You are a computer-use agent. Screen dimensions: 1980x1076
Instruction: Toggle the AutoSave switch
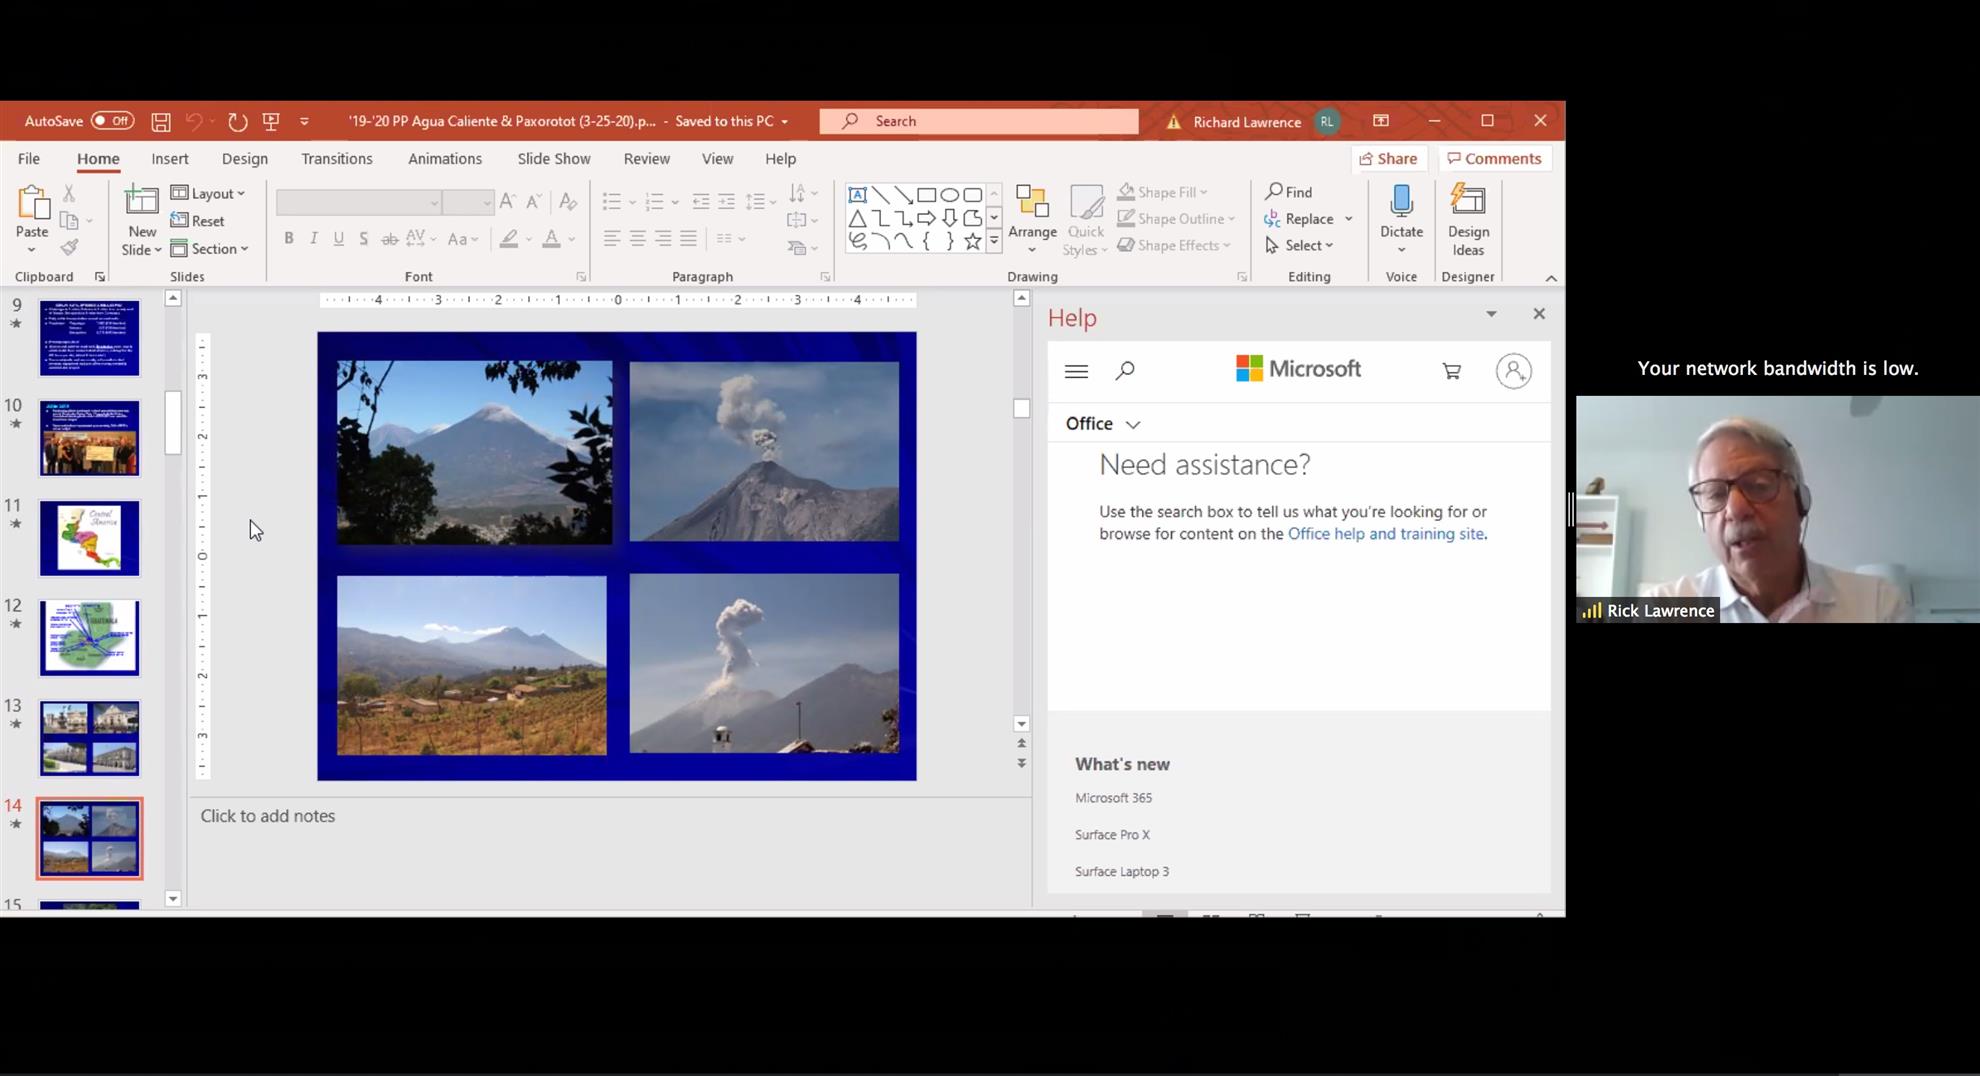point(112,121)
